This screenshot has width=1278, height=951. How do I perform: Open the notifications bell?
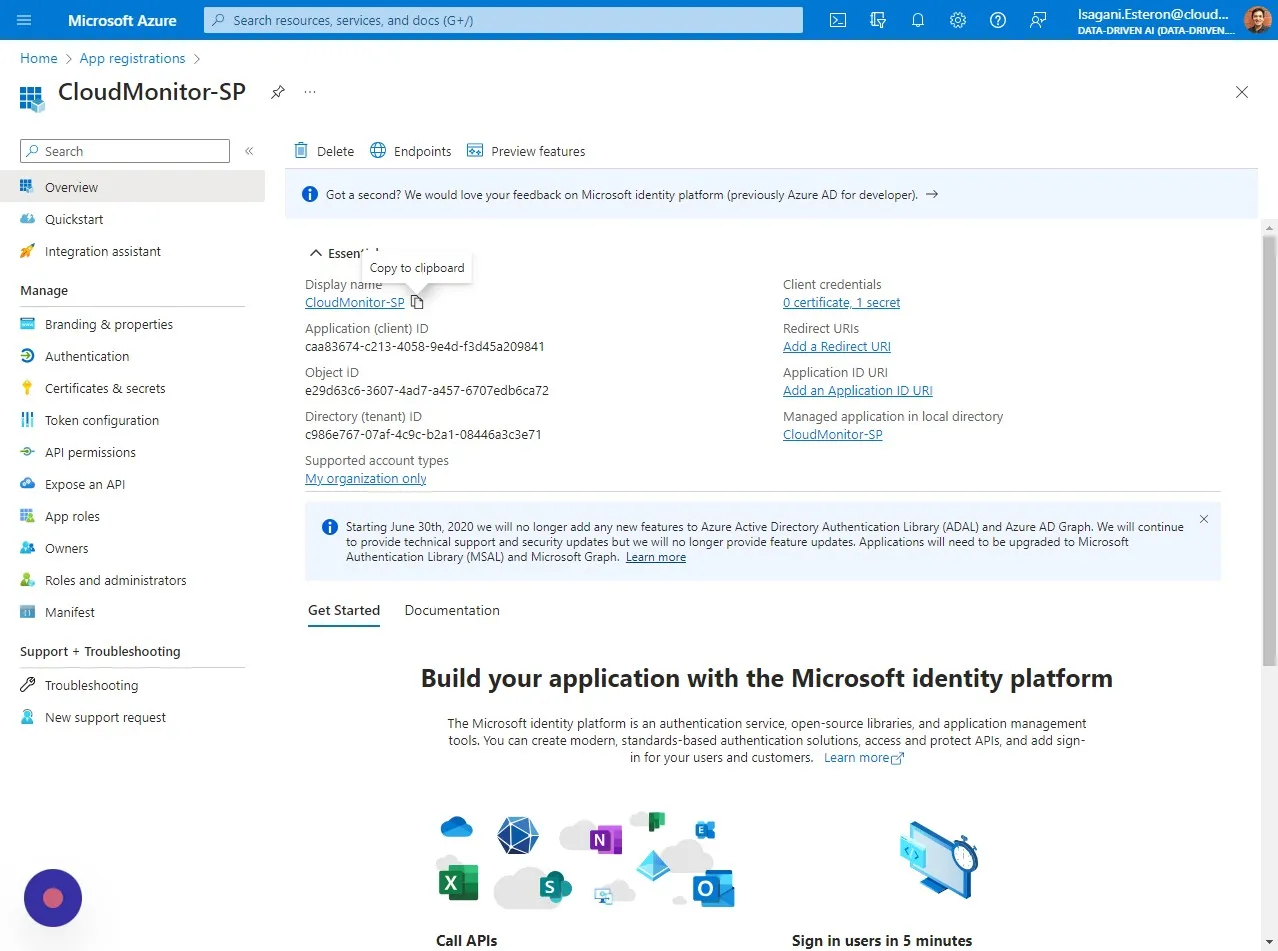918,20
